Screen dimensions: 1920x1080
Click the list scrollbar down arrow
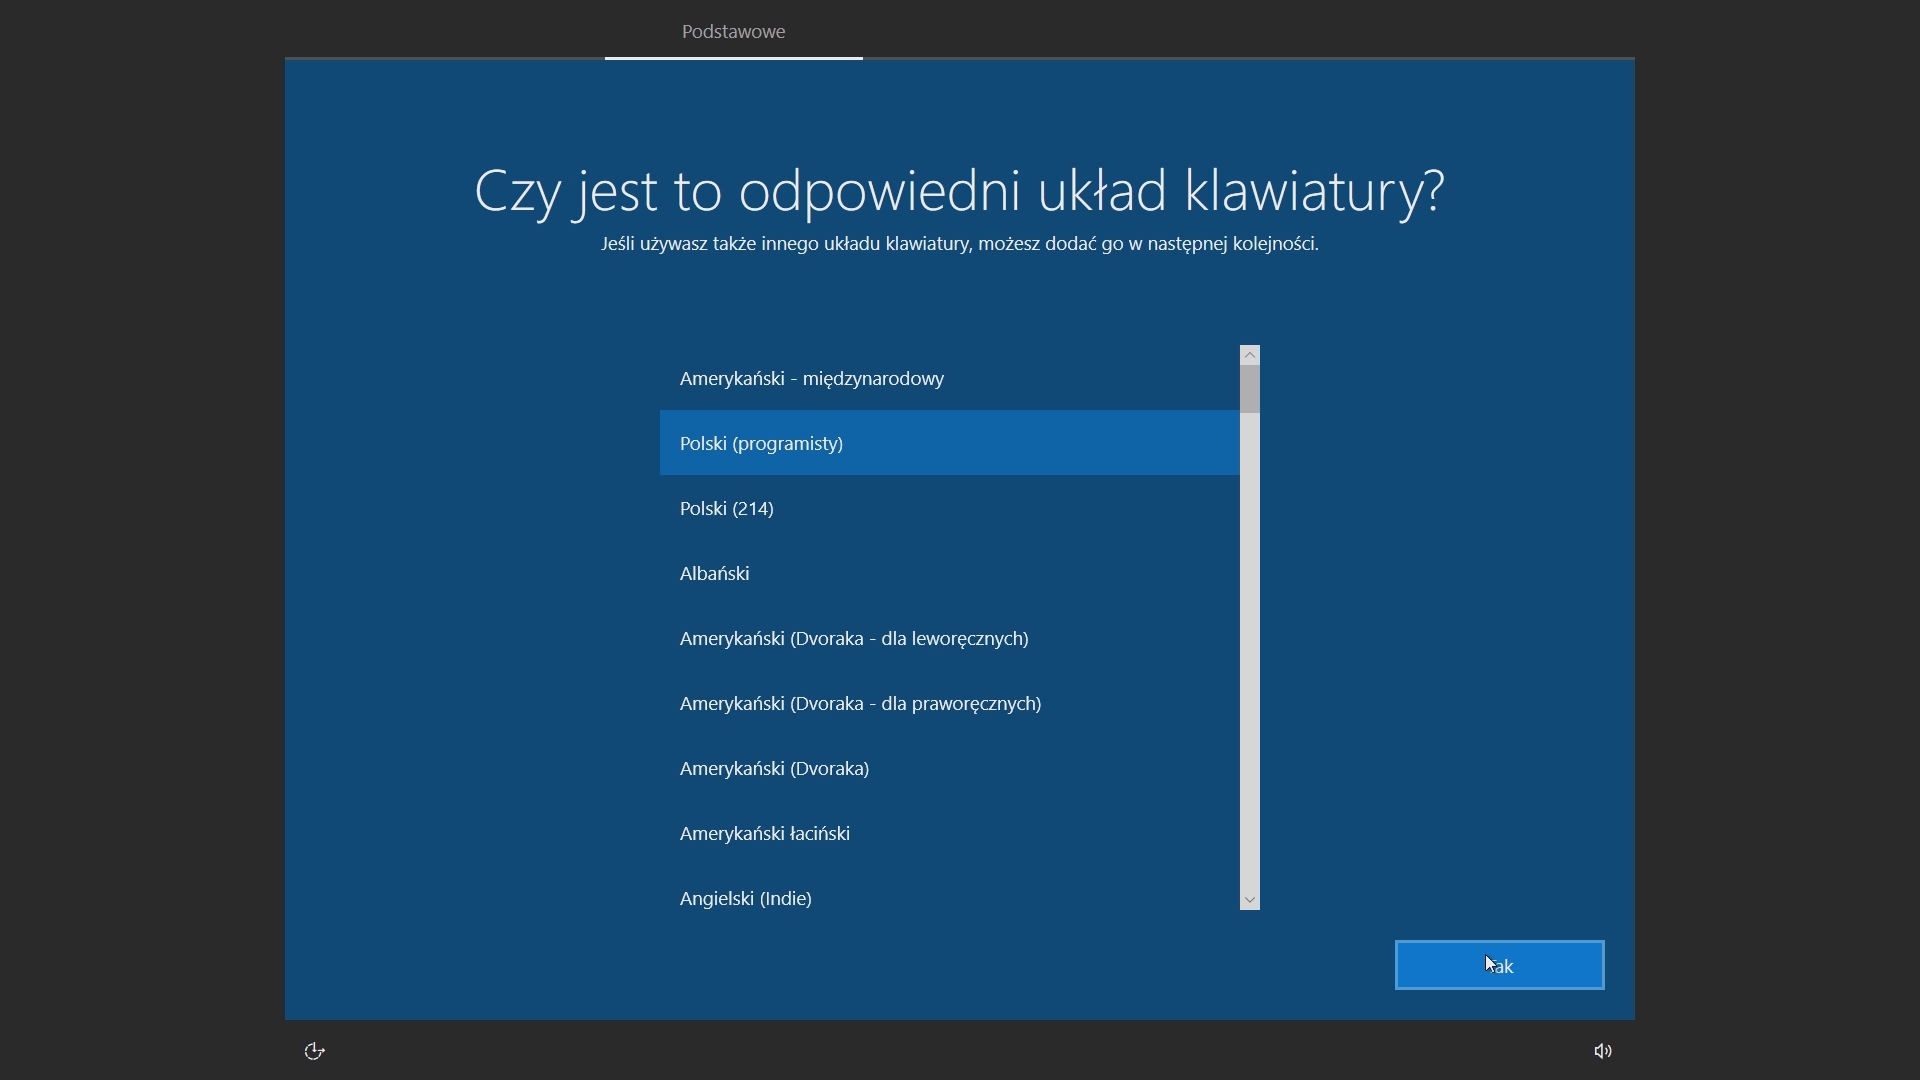coord(1250,900)
